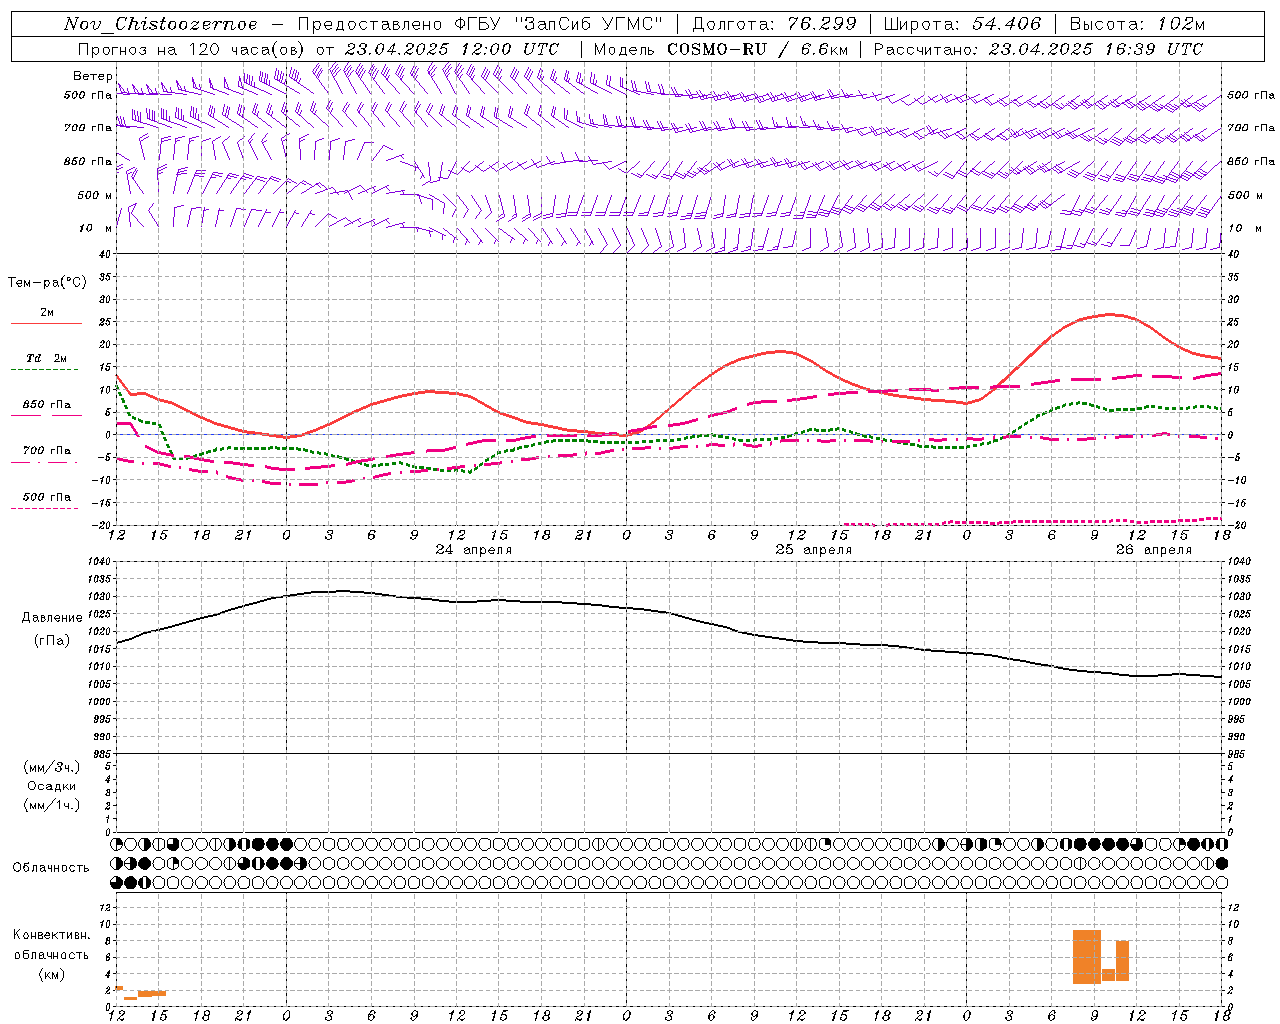The image size is (1280, 1024).
Task: Click the (мм/3ч.) precipitation unit label
Action: 52,767
